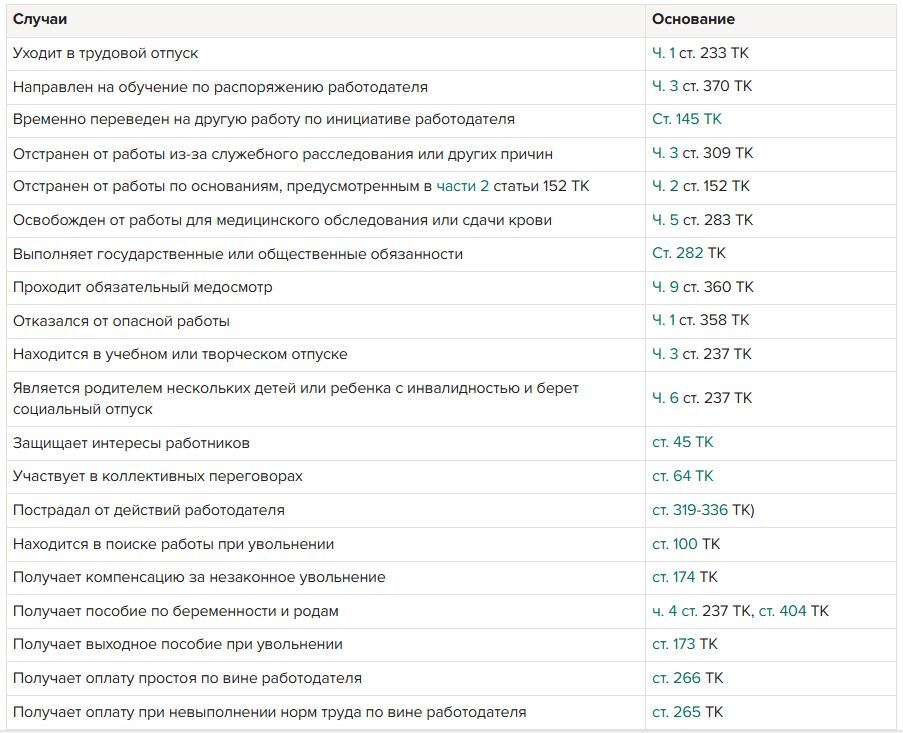Open the 'Ч. 2' link for ст. 152 ТК
This screenshot has height=733, width=903.
(x=665, y=187)
